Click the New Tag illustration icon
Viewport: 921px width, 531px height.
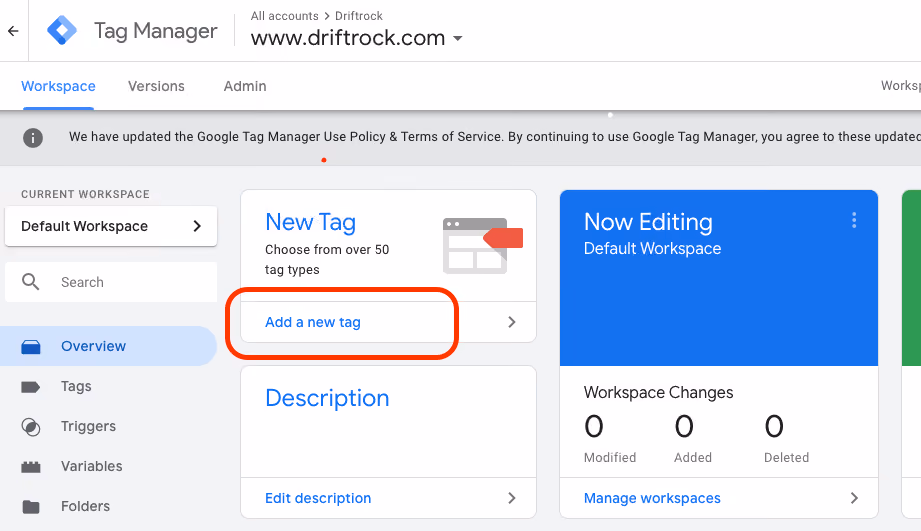coord(483,246)
